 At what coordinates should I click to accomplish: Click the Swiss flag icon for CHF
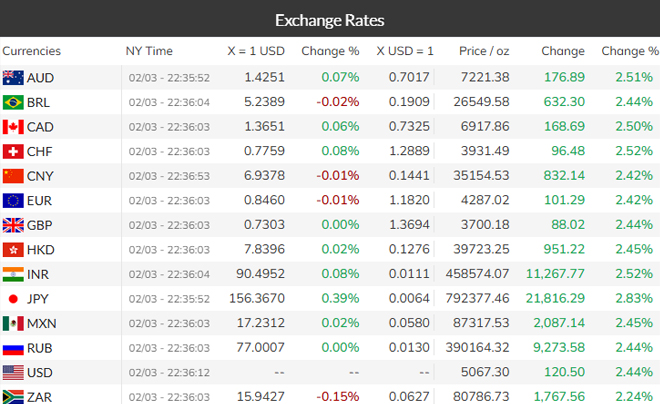[13, 151]
